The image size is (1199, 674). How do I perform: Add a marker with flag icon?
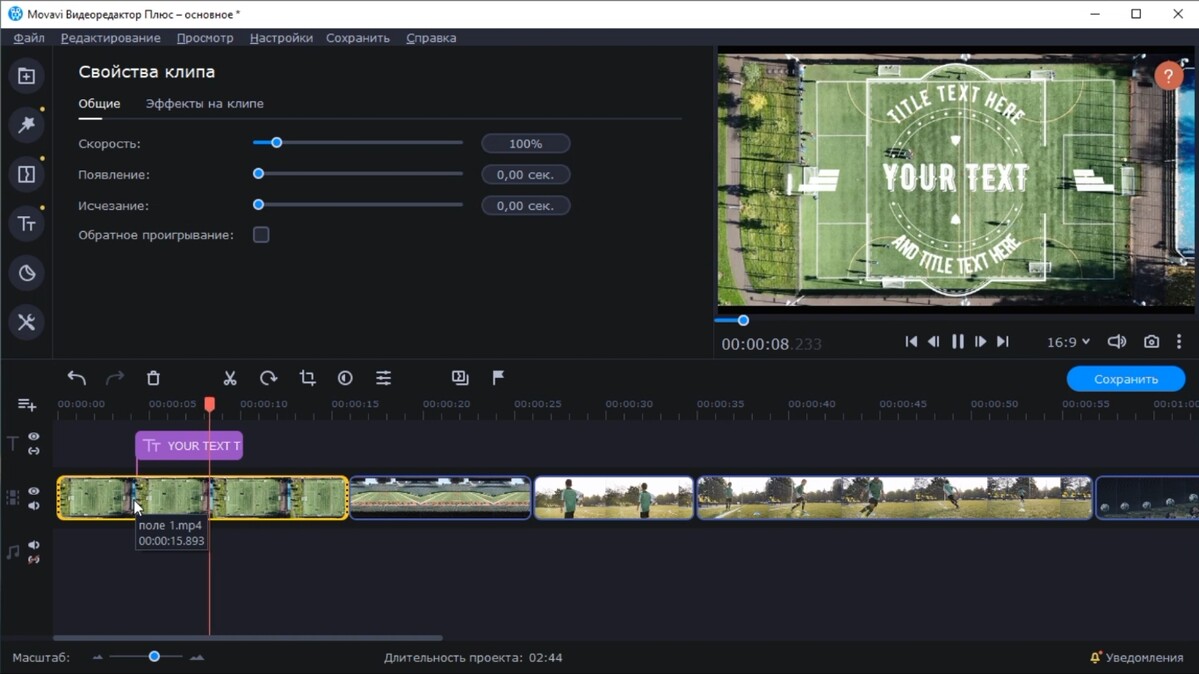498,378
